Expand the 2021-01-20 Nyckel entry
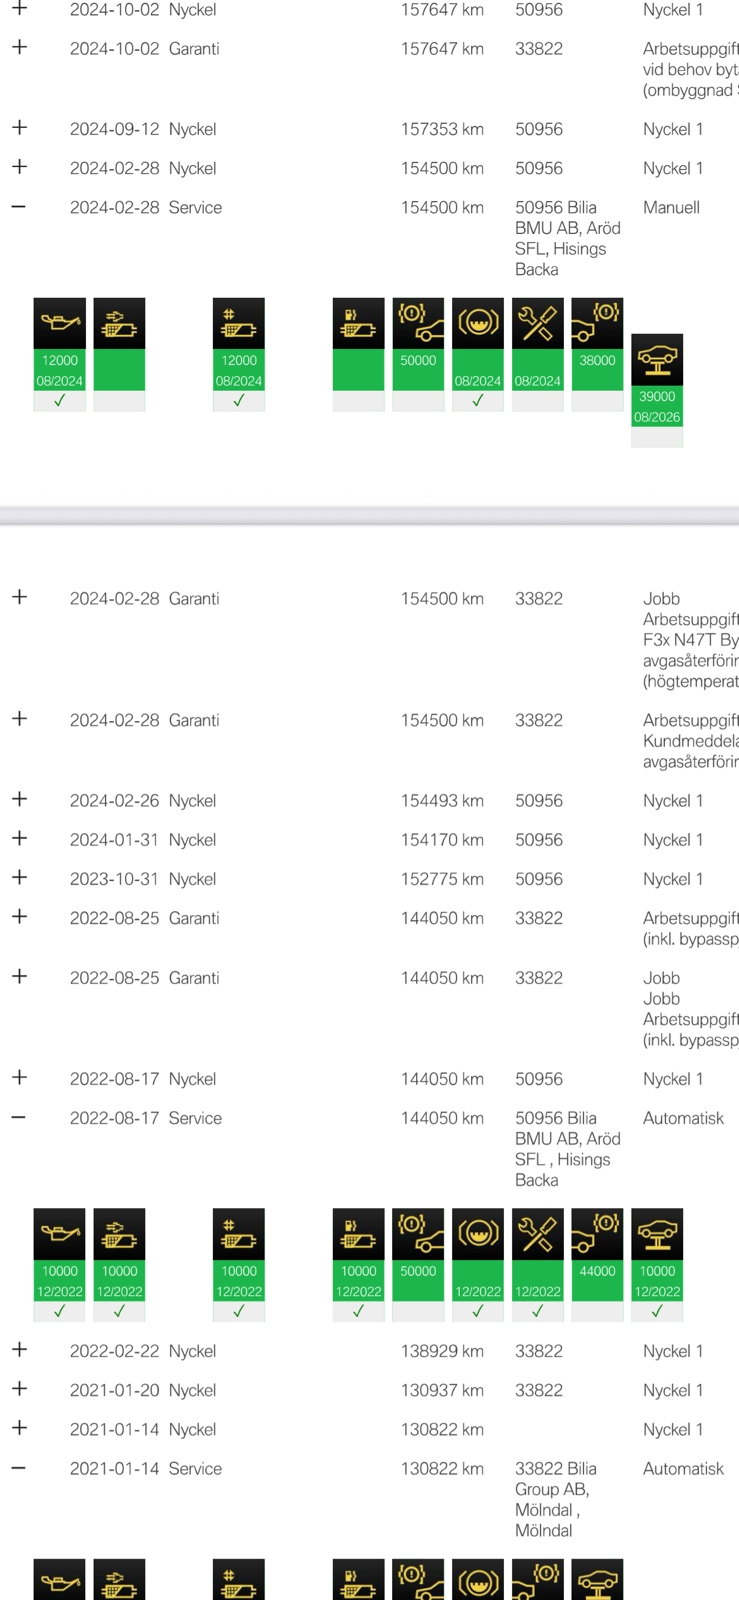 [x=19, y=1389]
